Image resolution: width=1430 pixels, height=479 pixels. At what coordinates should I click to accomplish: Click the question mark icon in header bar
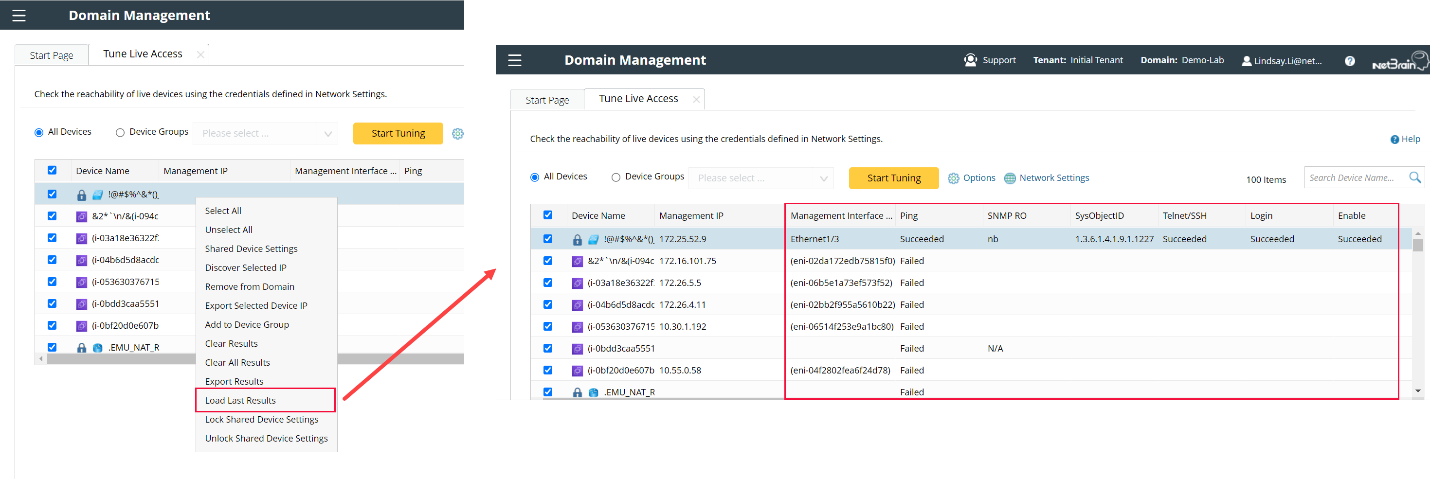pyautogui.click(x=1350, y=61)
